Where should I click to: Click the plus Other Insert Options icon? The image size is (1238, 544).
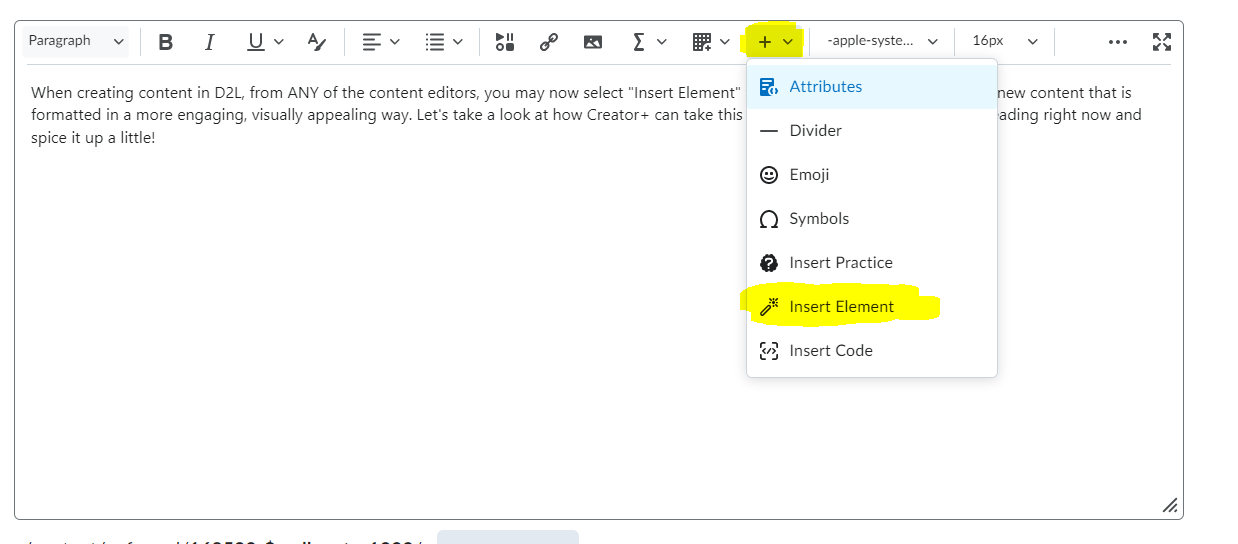click(765, 42)
